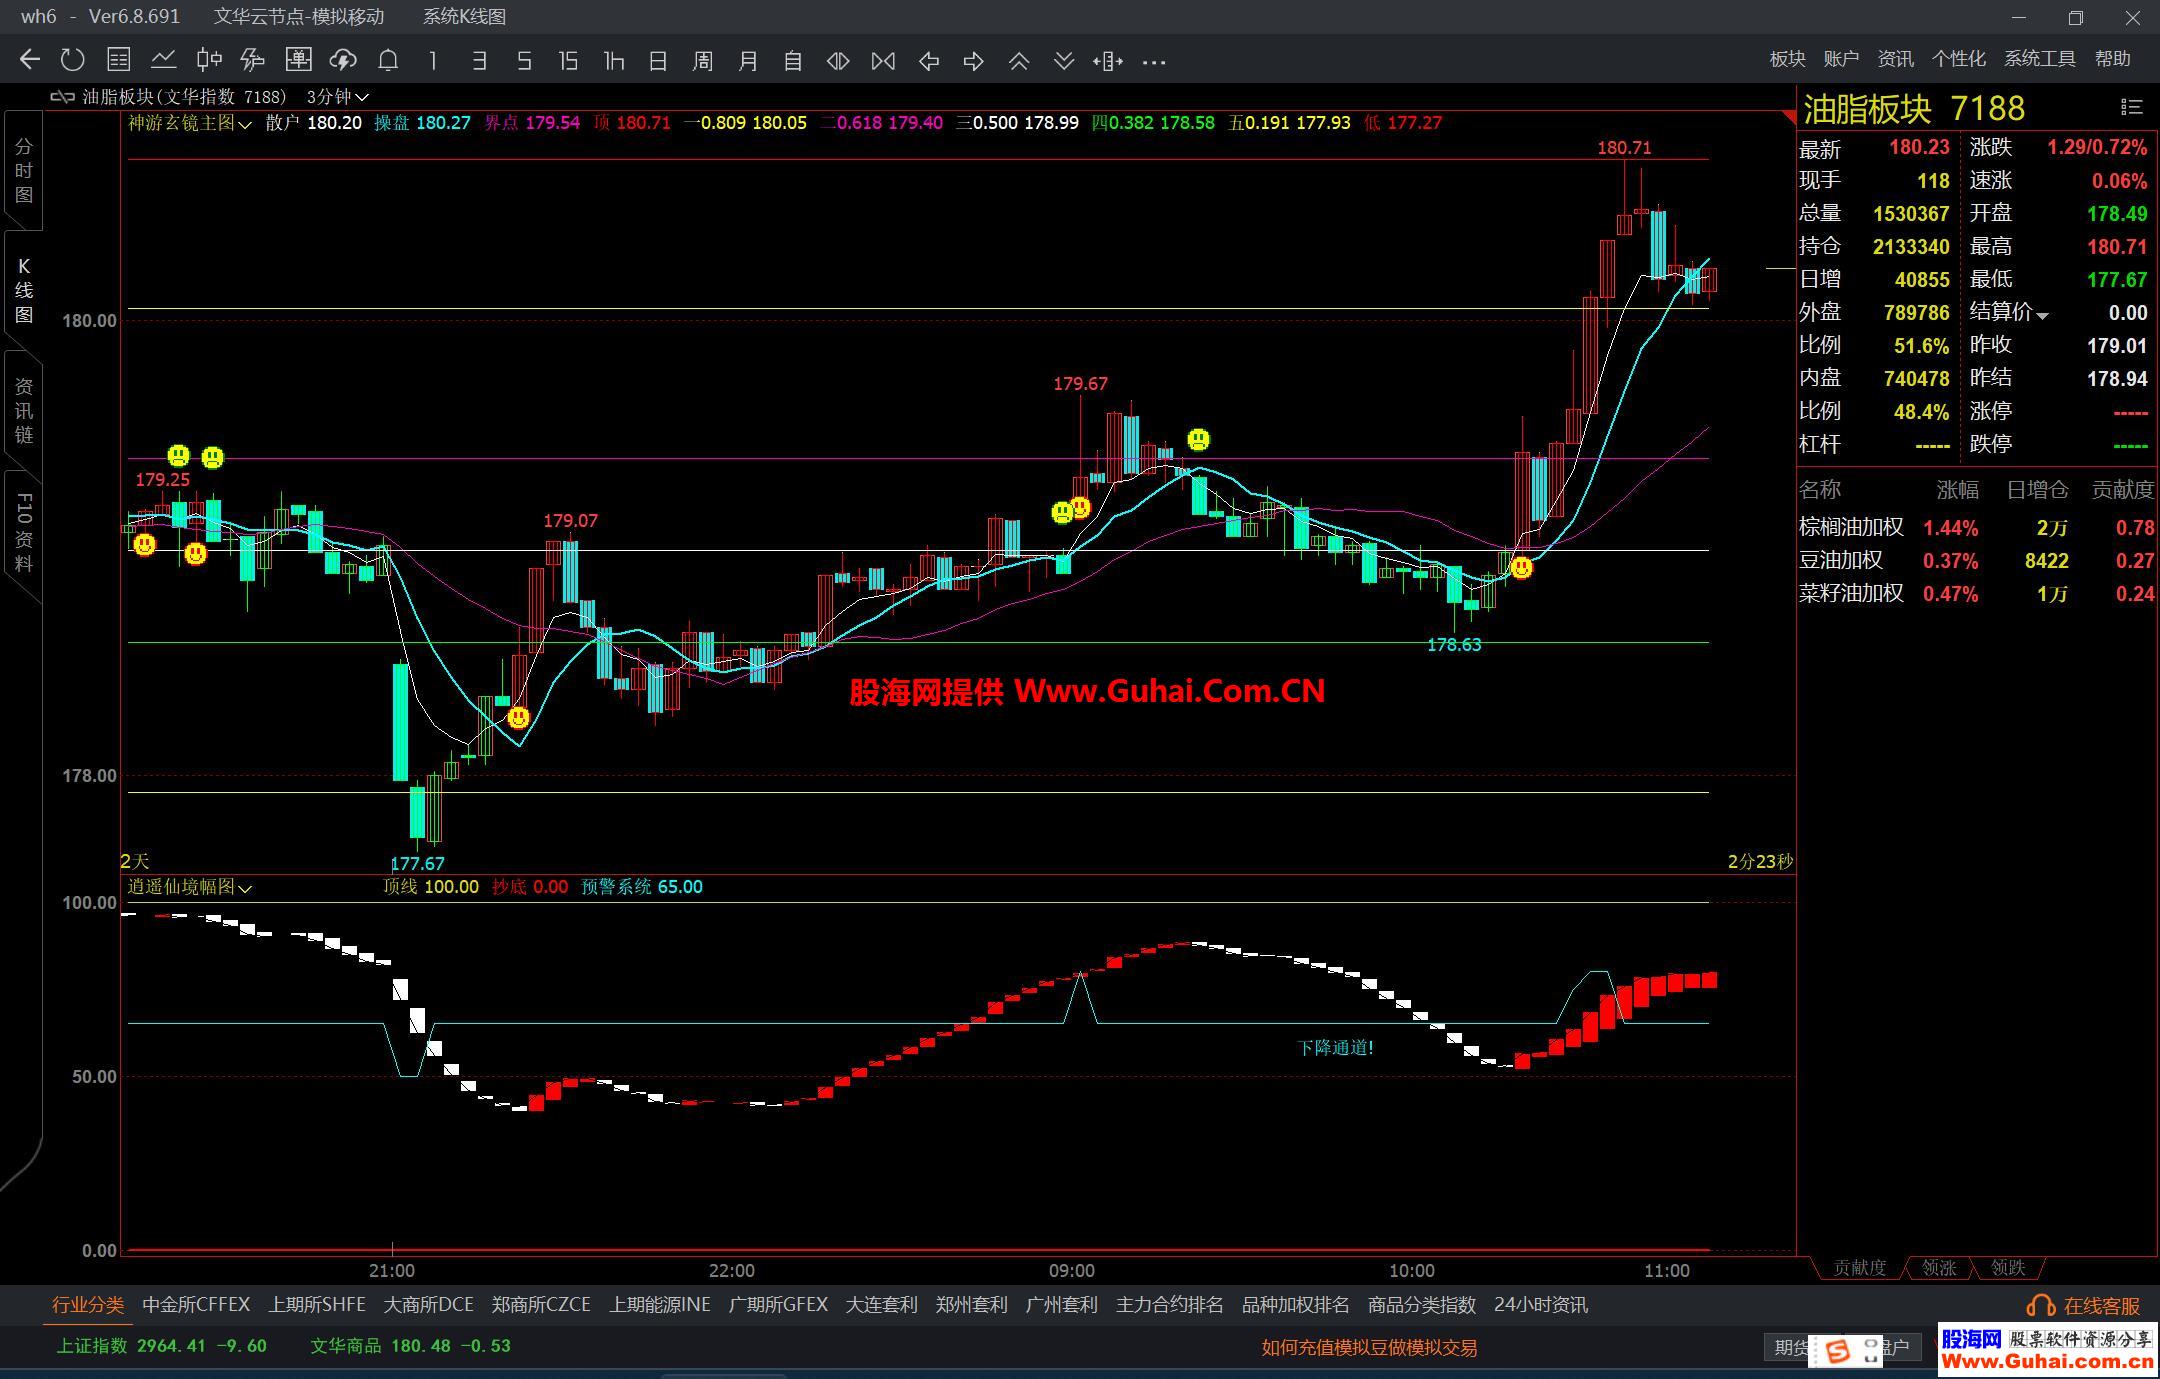Click the move chart right arrow icon

[973, 61]
